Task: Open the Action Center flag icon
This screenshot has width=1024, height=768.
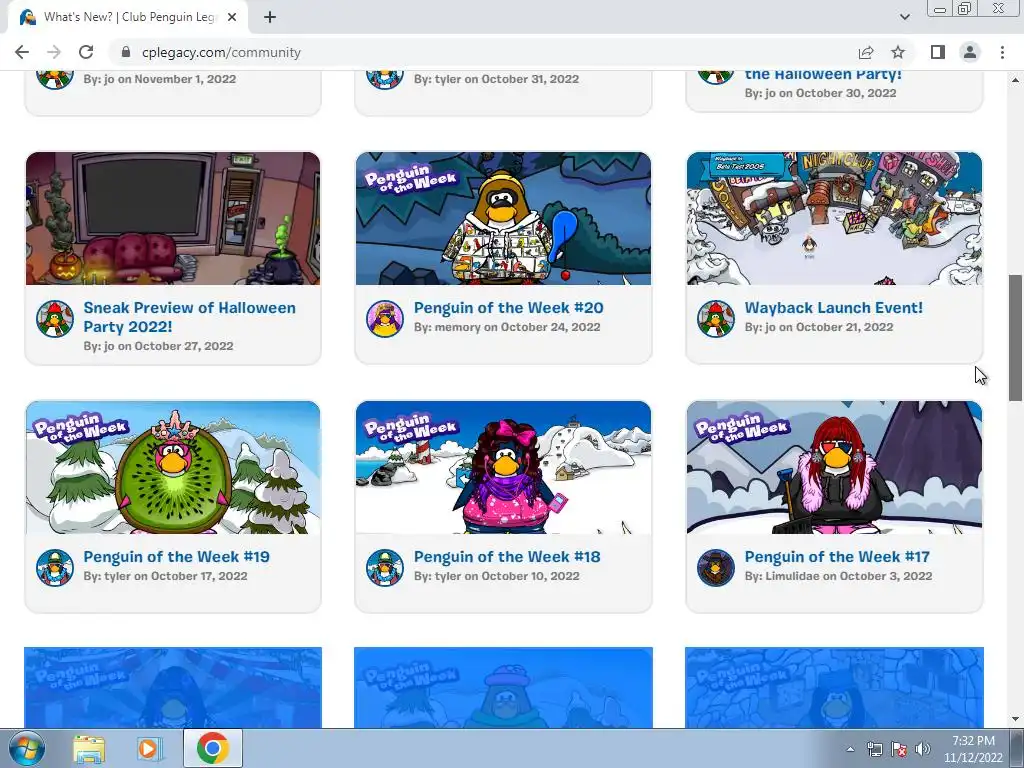Action: tap(899, 749)
